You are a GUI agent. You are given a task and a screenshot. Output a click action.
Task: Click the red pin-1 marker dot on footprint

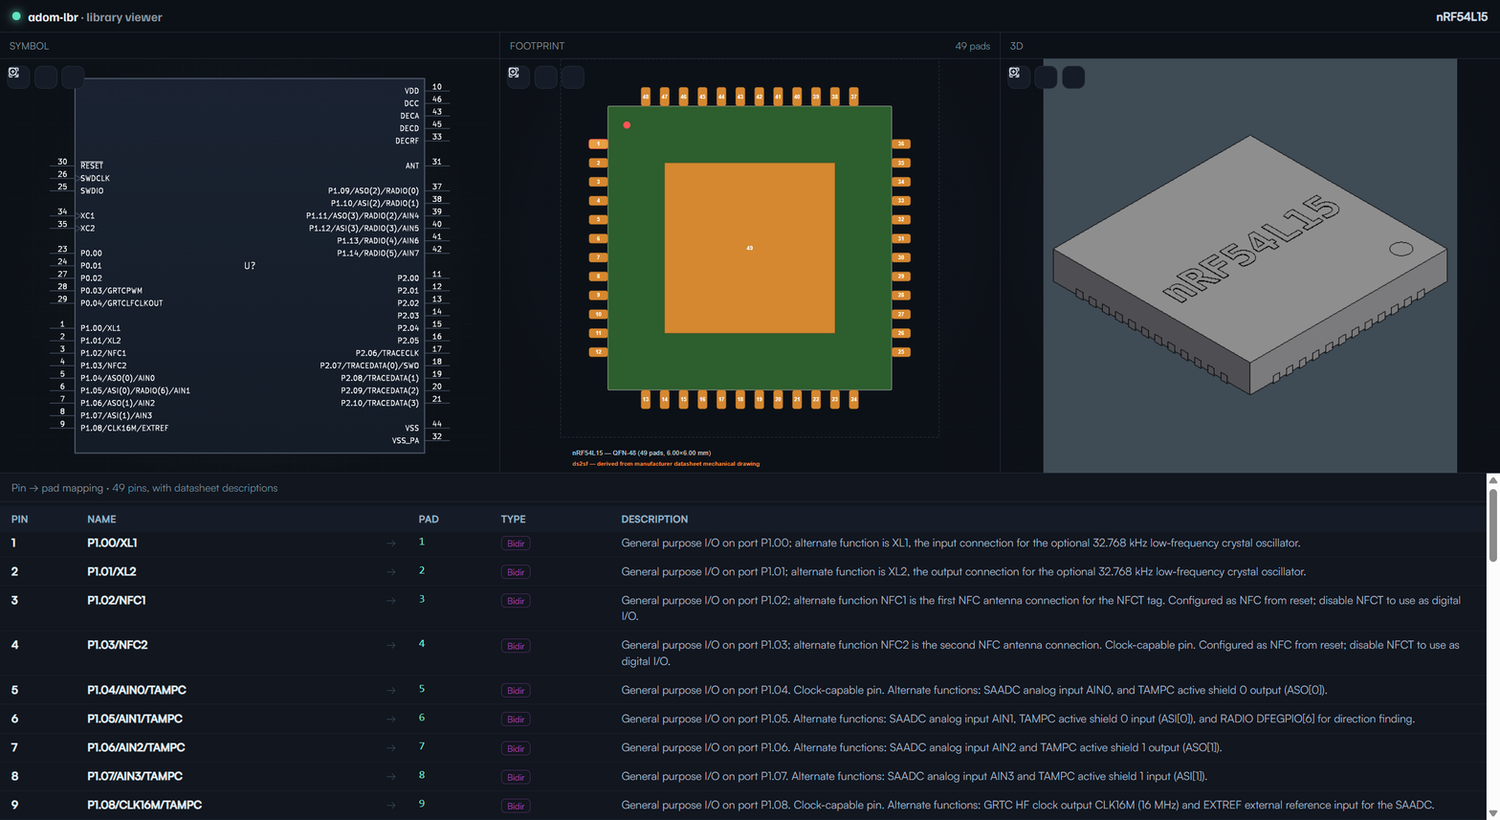click(627, 125)
